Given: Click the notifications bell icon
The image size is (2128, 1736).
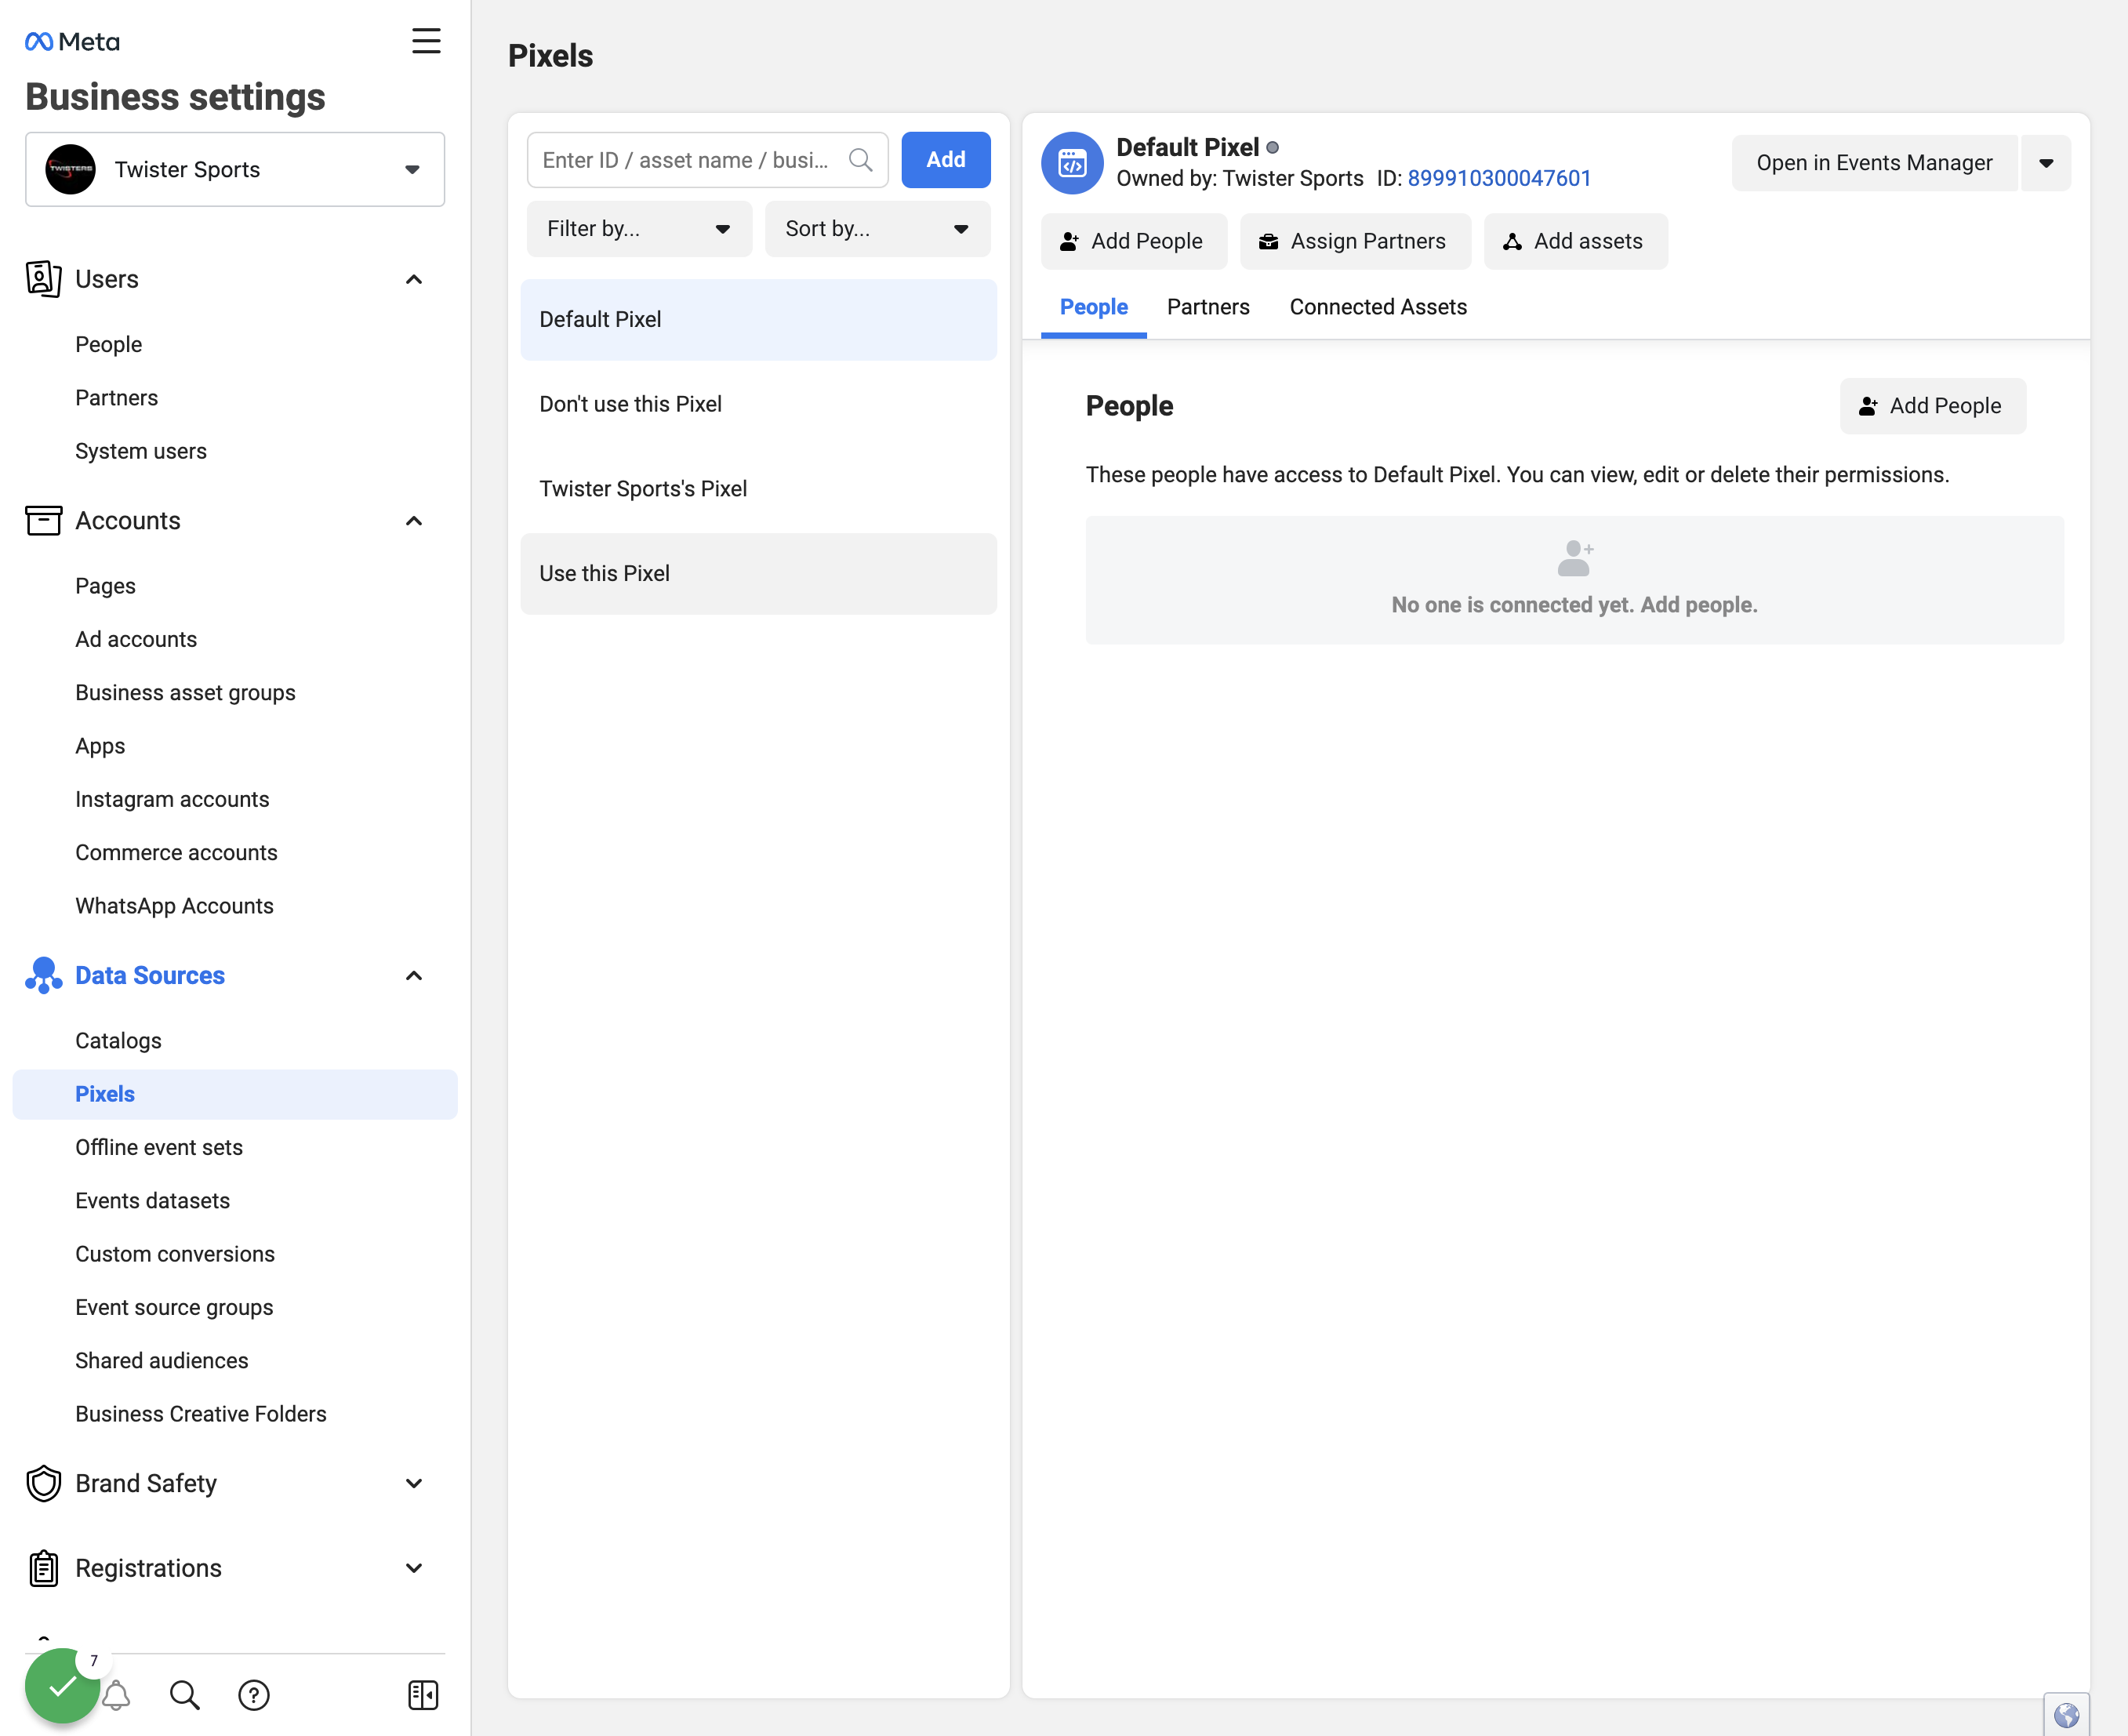Looking at the screenshot, I should [x=117, y=1695].
